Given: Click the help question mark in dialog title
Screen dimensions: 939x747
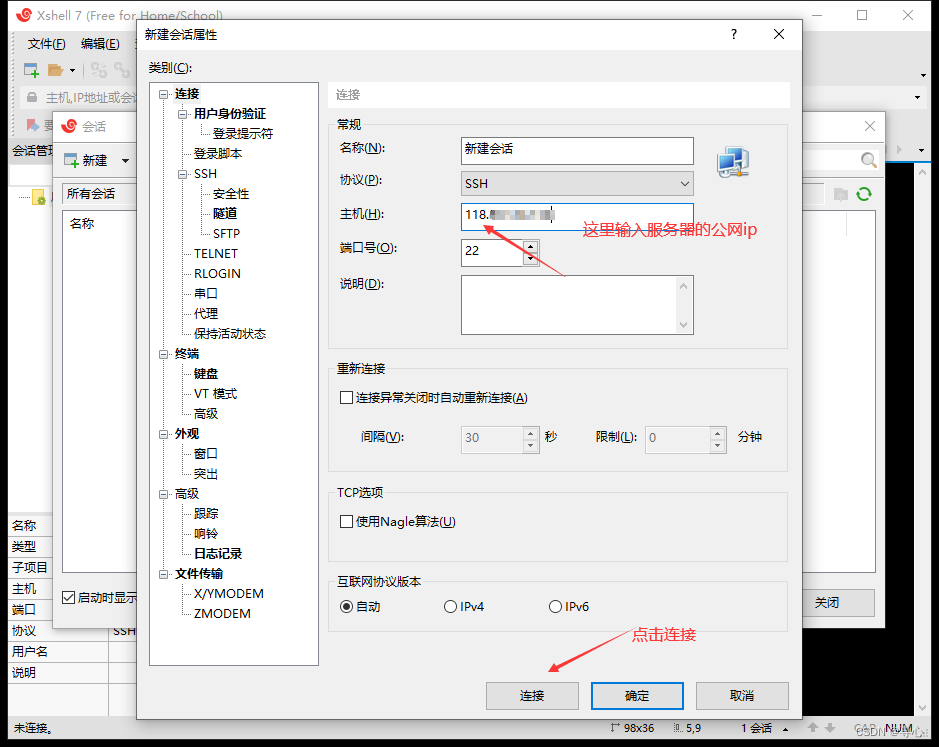Looking at the screenshot, I should click(x=734, y=34).
